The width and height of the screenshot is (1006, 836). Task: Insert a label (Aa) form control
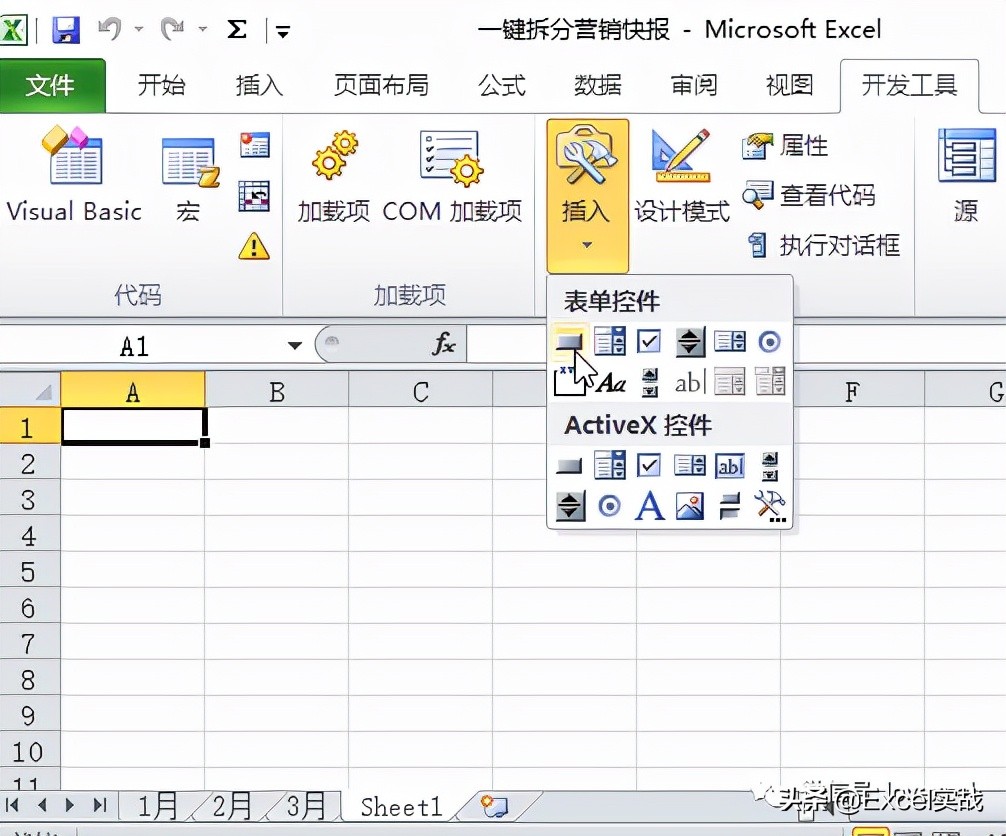click(610, 381)
